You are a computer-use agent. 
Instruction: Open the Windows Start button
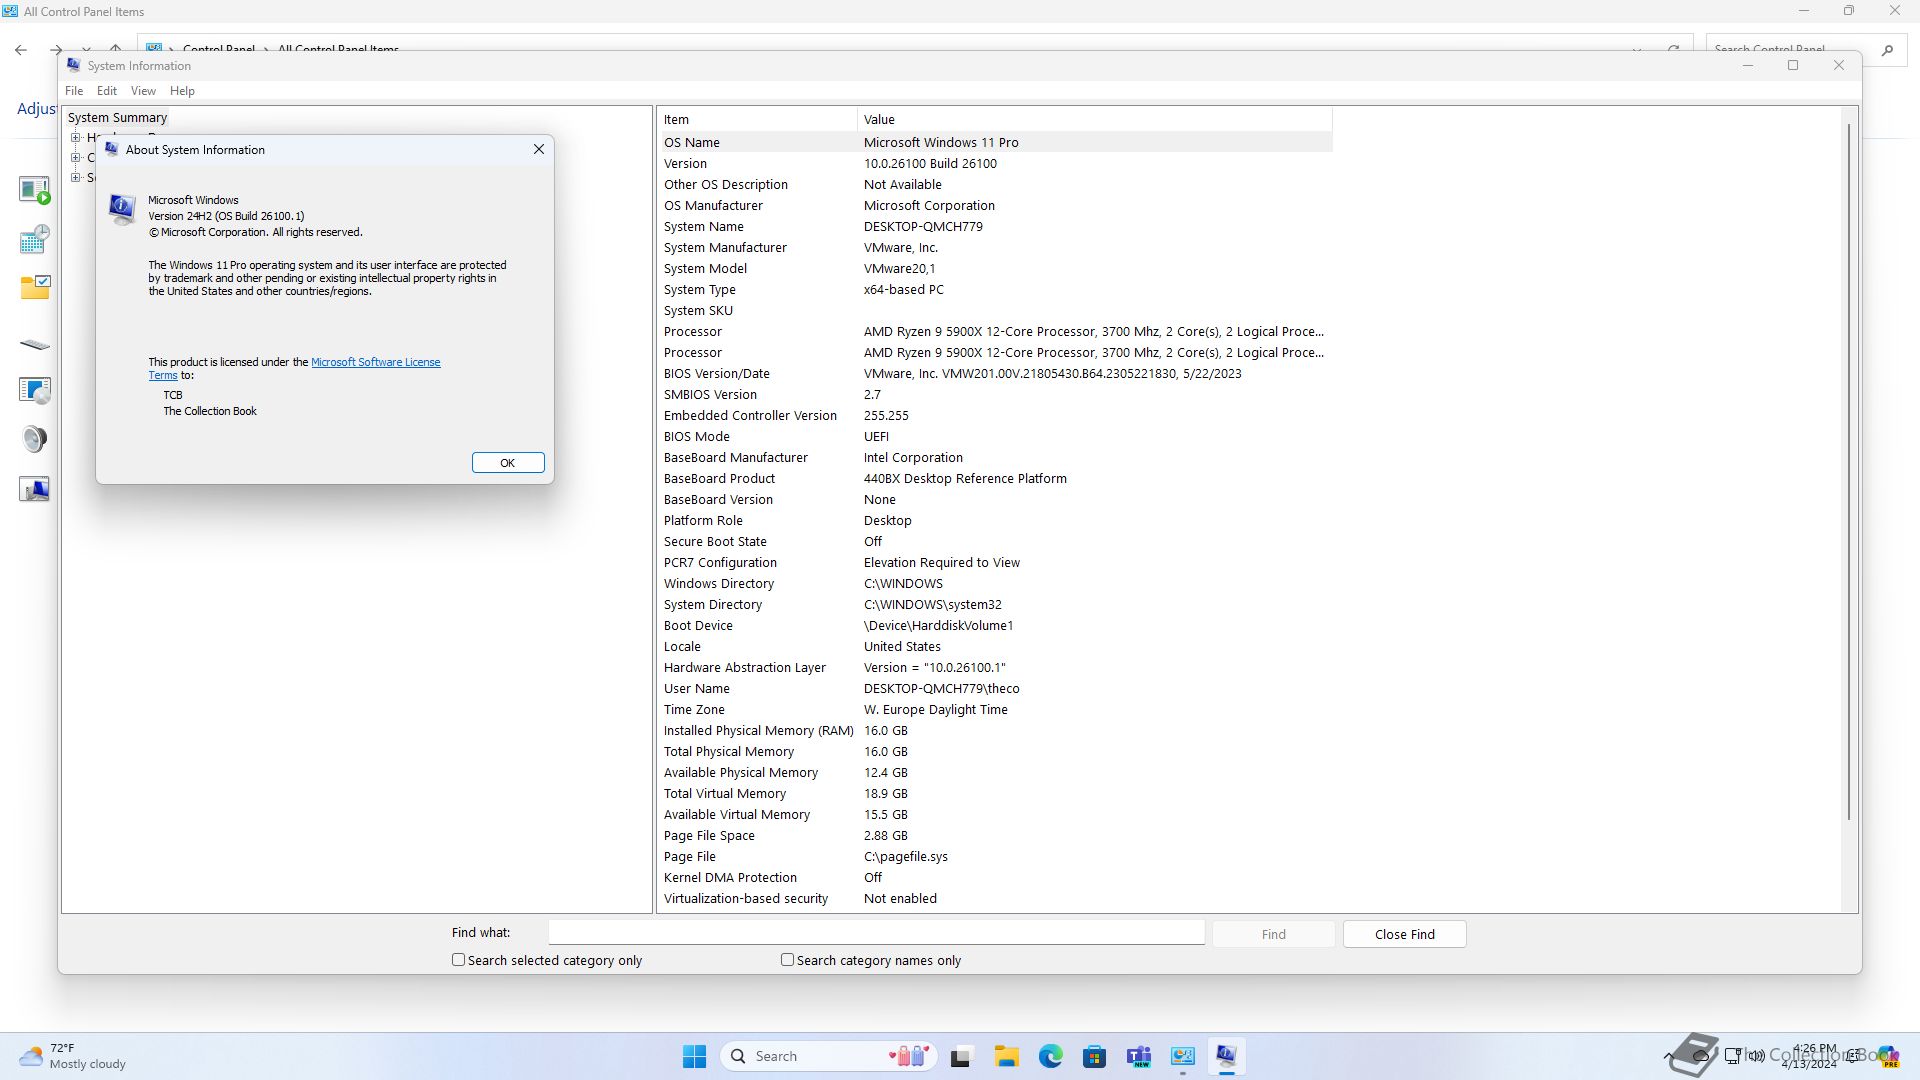694,1056
